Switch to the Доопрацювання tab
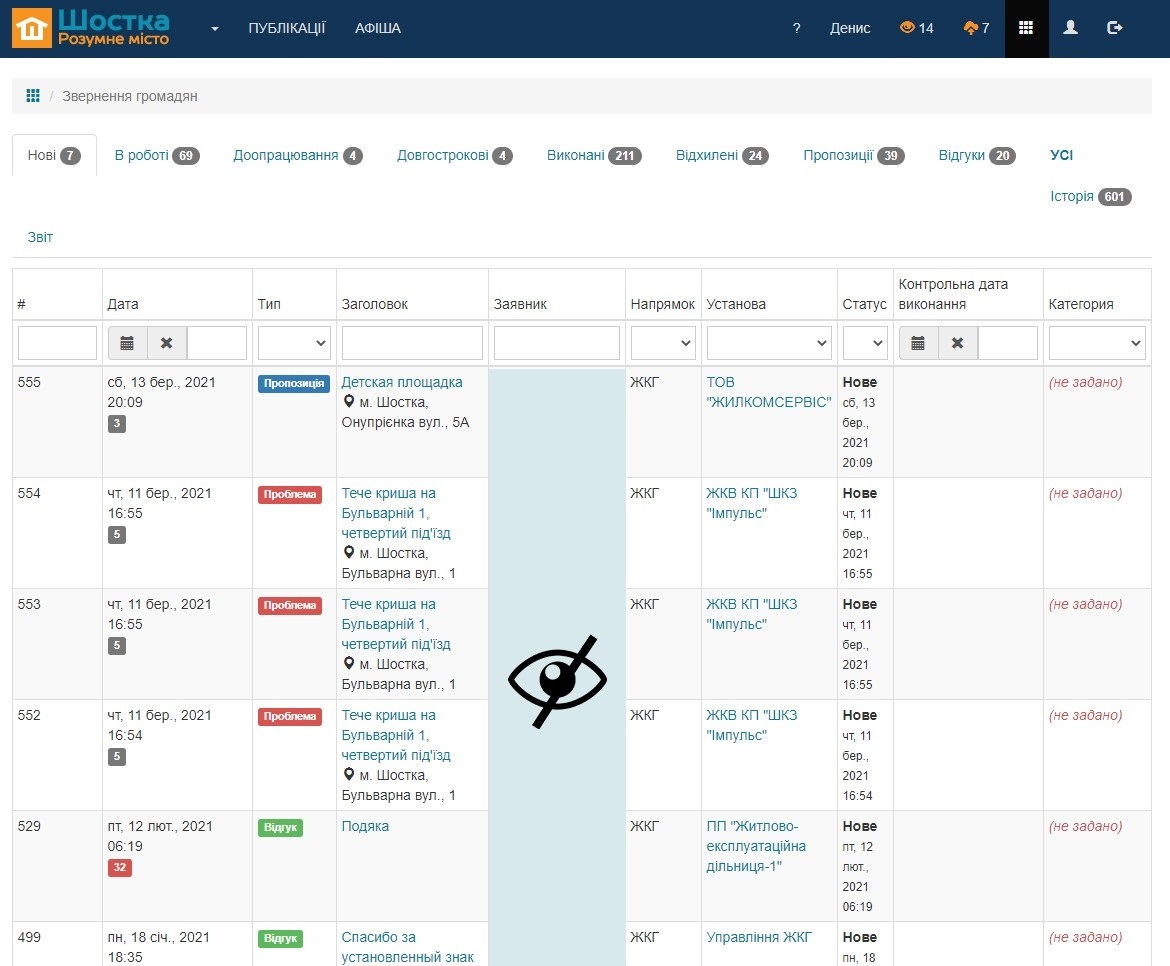1170x966 pixels. pyautogui.click(x=298, y=155)
